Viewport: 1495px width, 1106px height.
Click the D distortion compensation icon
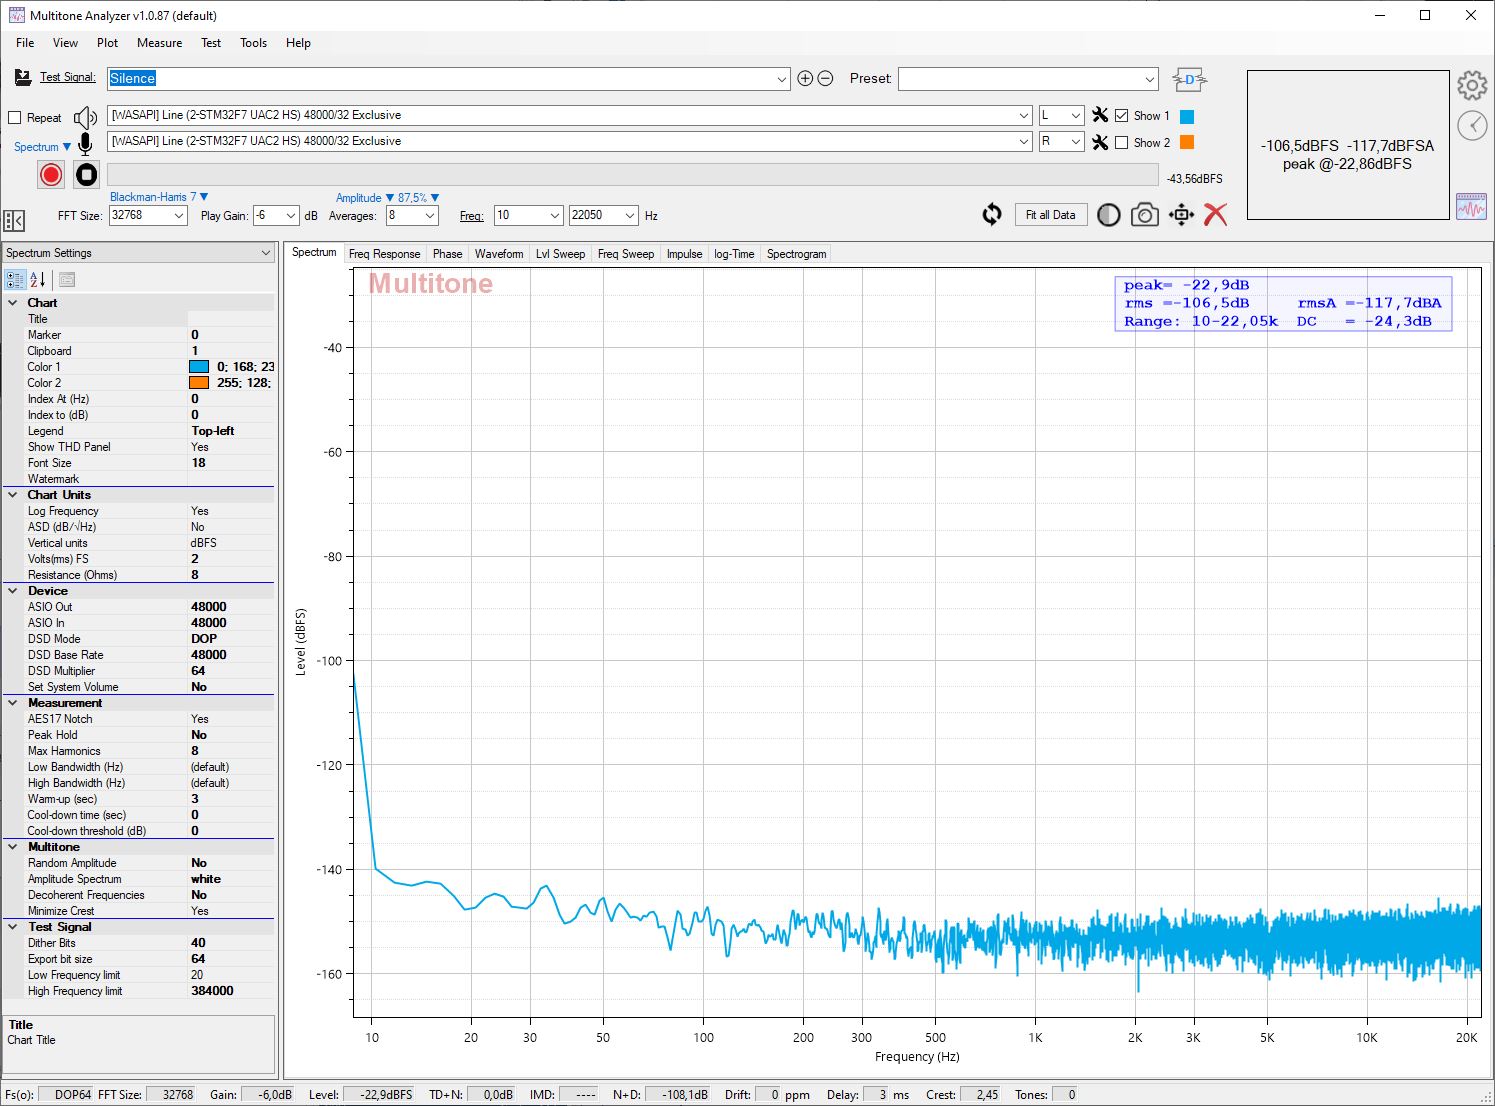click(1189, 79)
